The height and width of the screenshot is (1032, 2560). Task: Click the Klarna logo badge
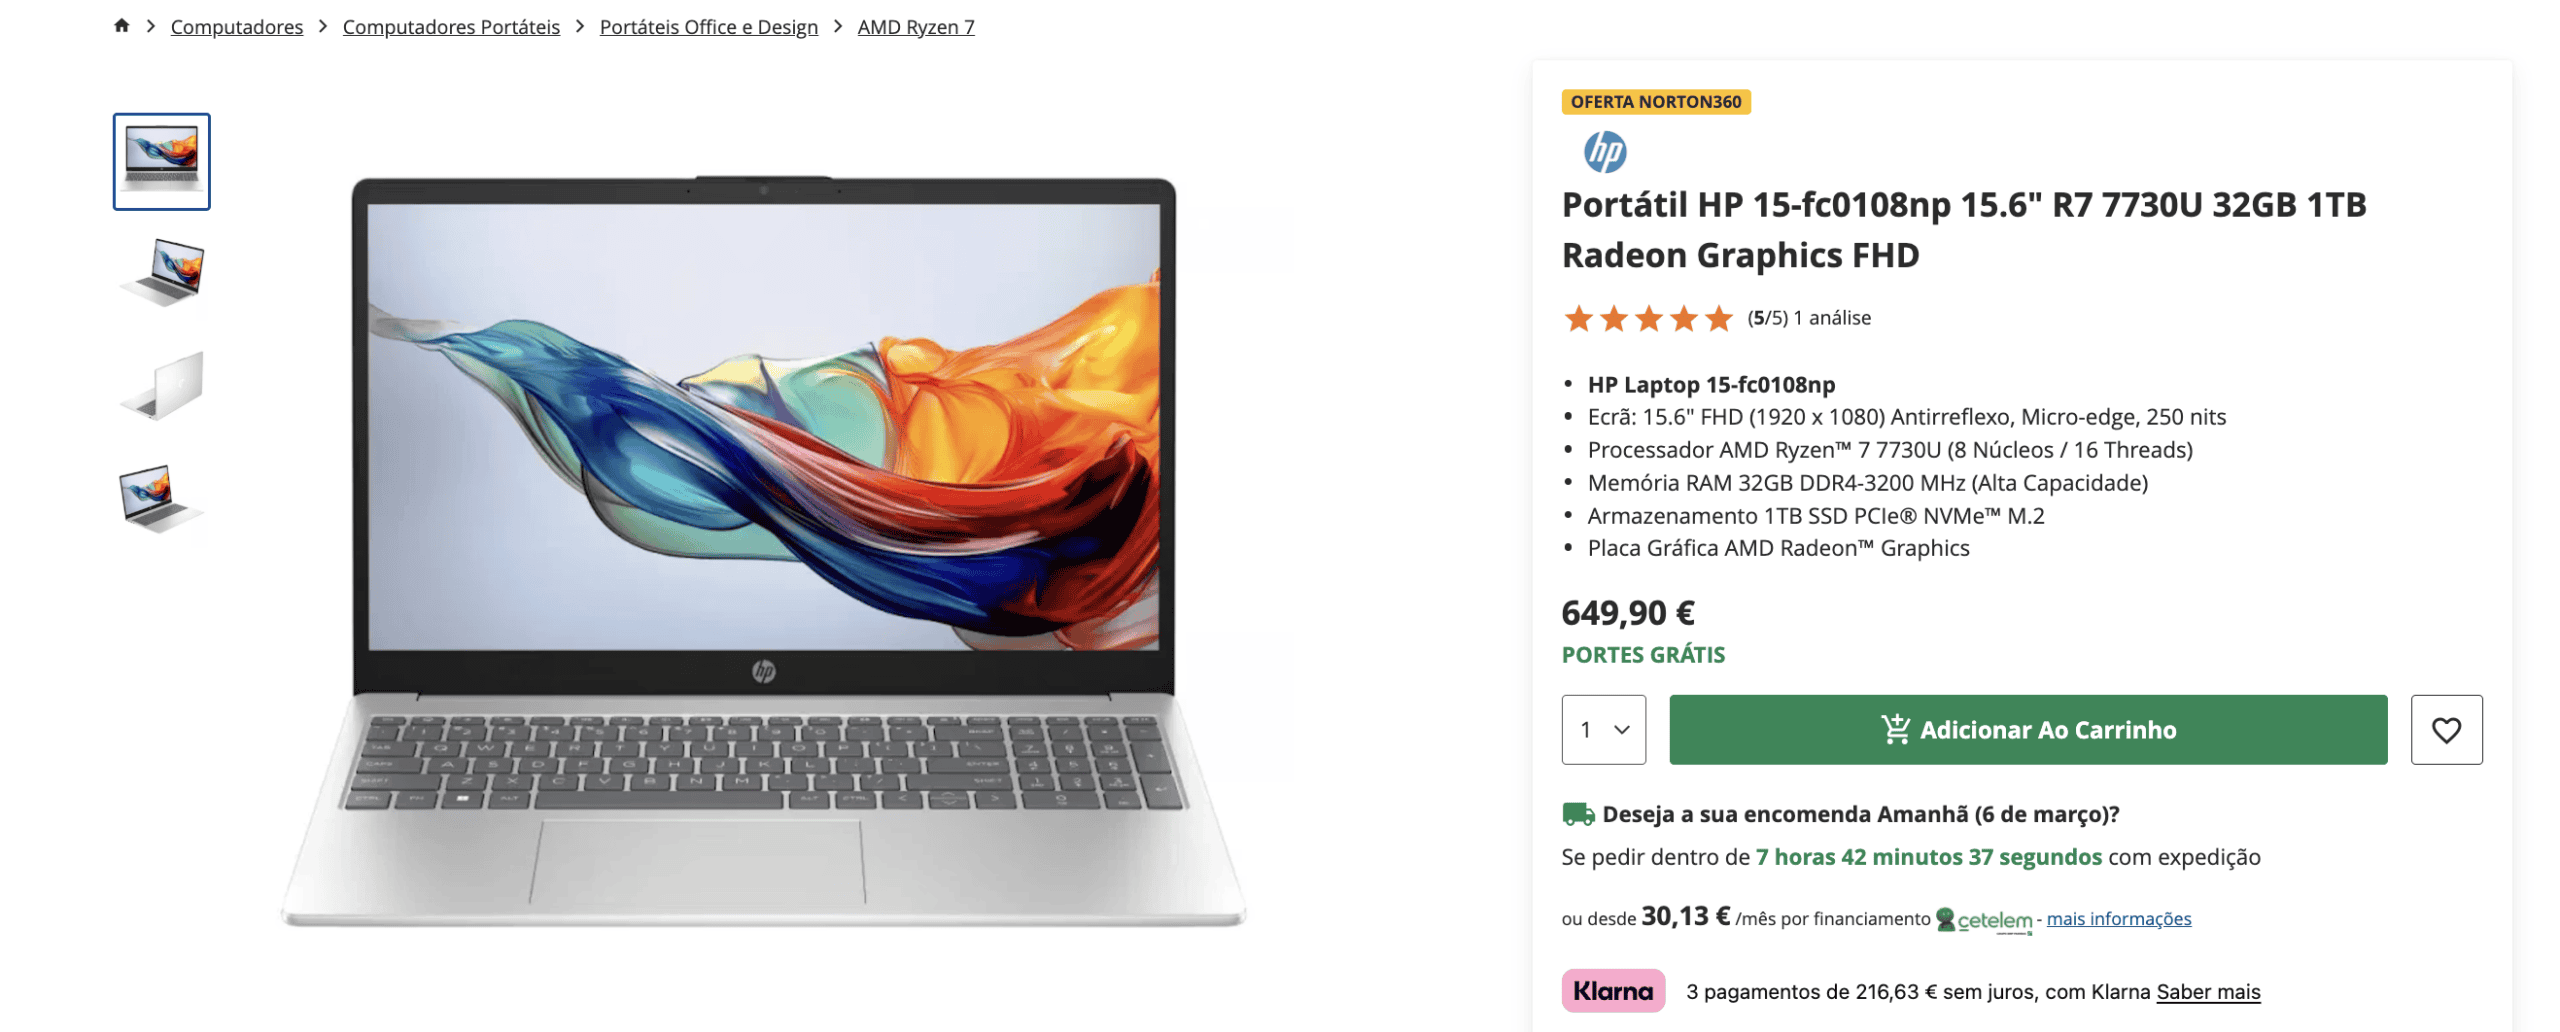(1612, 991)
